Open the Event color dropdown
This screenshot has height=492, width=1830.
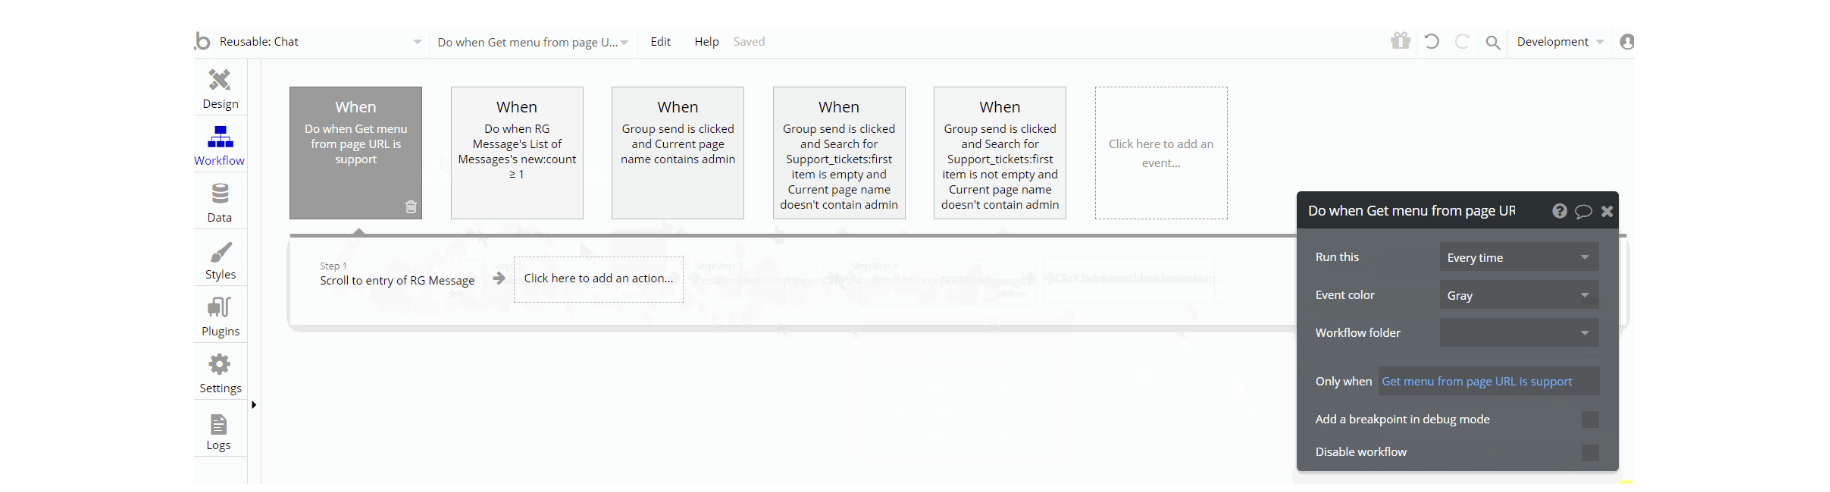click(x=1518, y=296)
